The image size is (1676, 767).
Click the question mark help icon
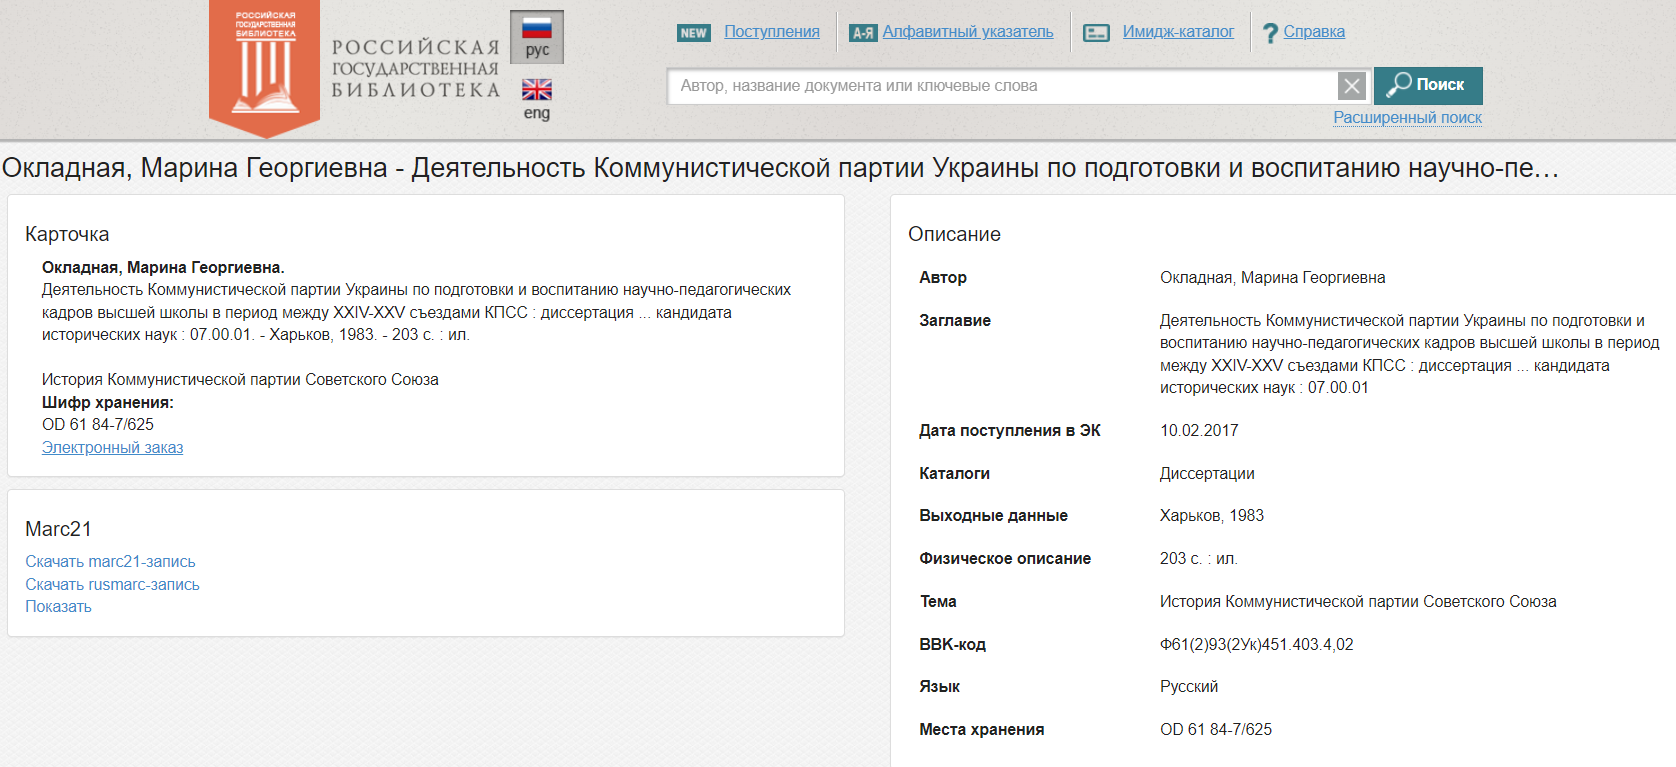(1270, 33)
